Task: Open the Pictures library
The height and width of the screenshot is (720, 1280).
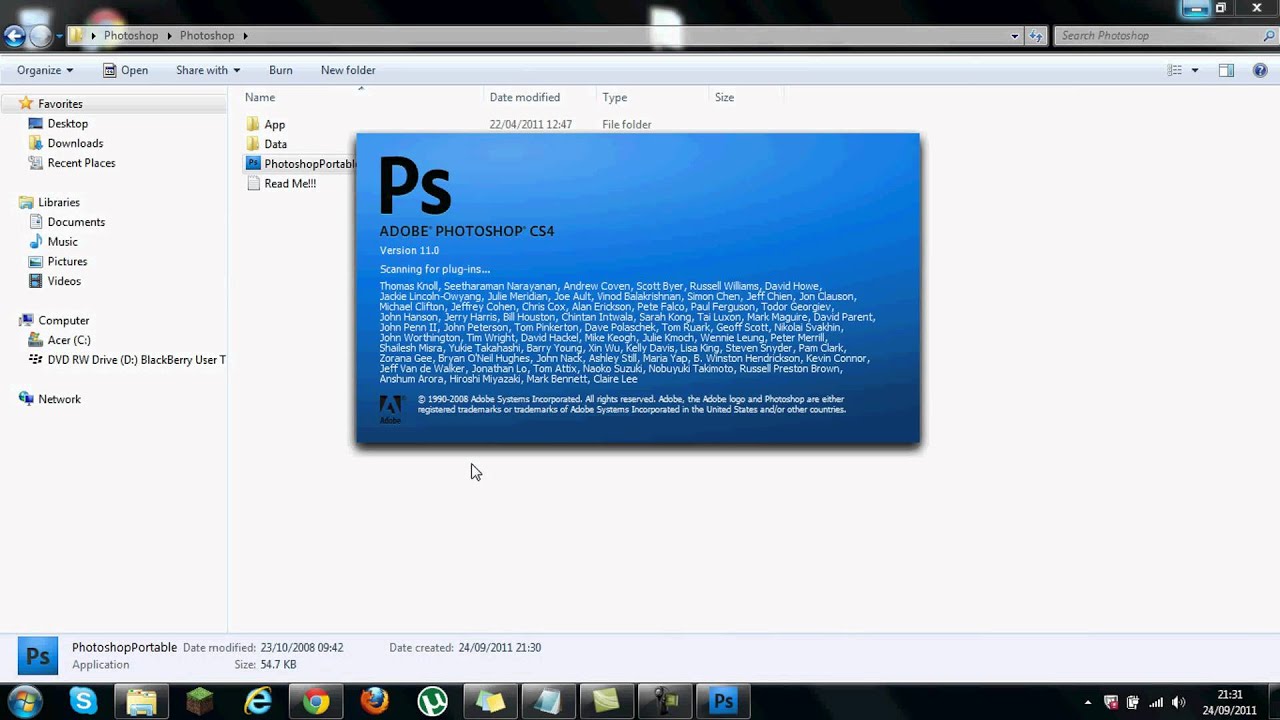Action: tap(67, 261)
